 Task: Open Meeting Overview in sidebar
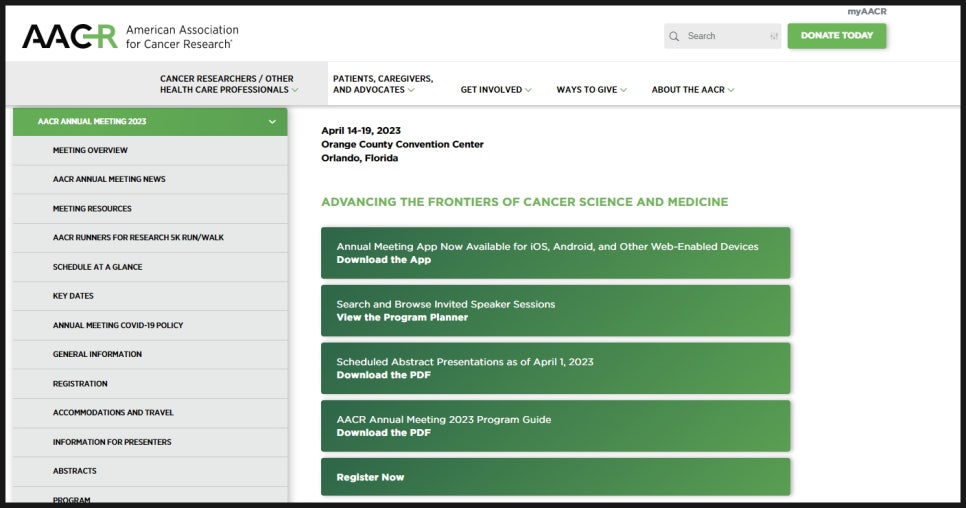tap(150, 150)
